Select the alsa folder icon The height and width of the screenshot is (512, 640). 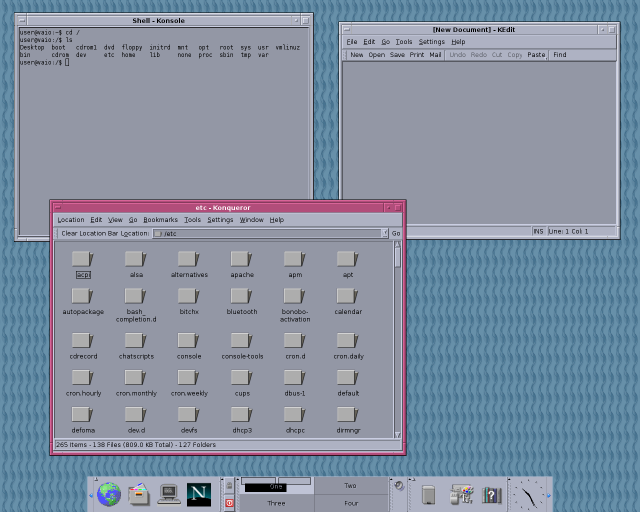(x=136, y=259)
